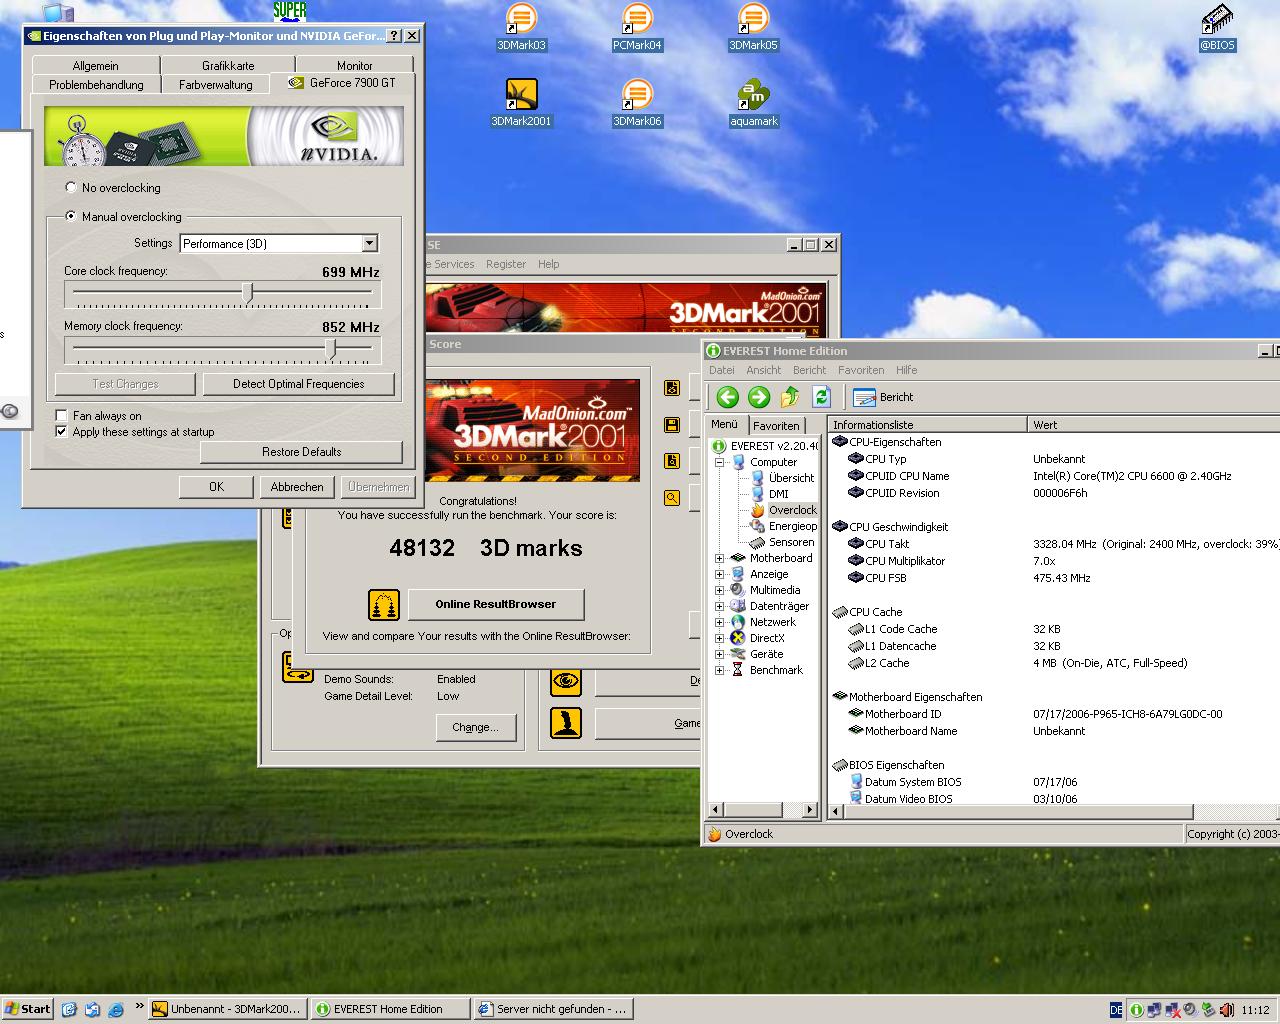Select the No overclocking radio button
The image size is (1280, 1024).
(x=71, y=187)
